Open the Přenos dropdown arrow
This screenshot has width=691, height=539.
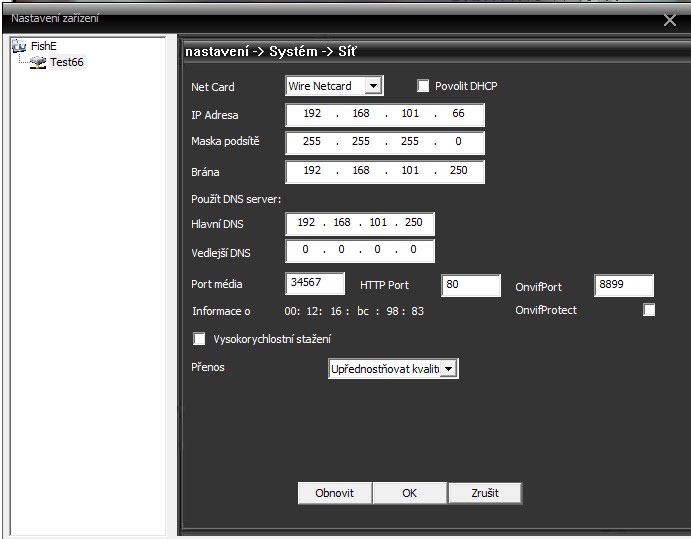[448, 368]
